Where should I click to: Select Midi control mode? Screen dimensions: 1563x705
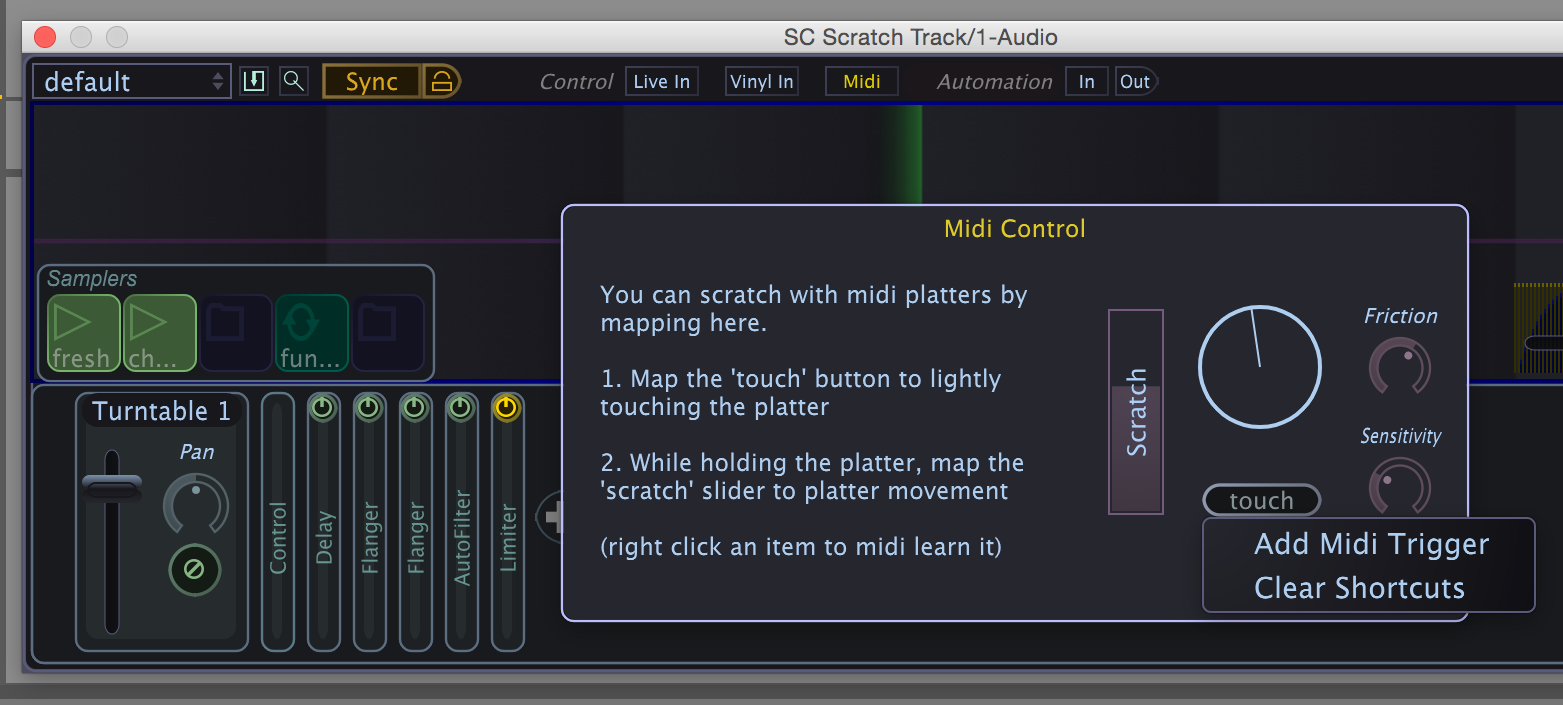click(862, 82)
